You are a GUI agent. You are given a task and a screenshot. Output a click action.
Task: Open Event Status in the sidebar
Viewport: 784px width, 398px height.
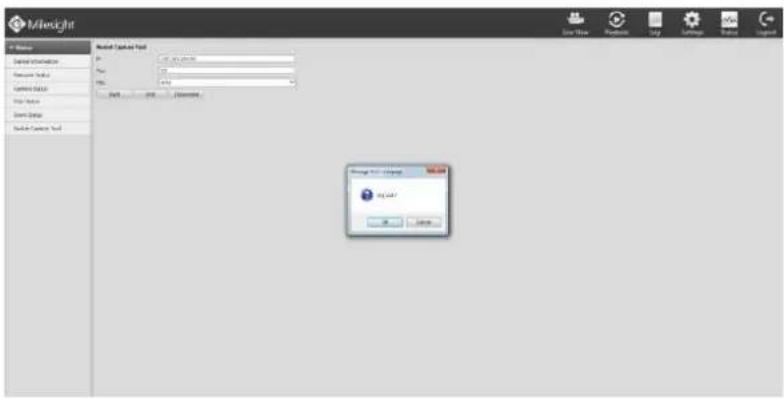[x=48, y=115]
